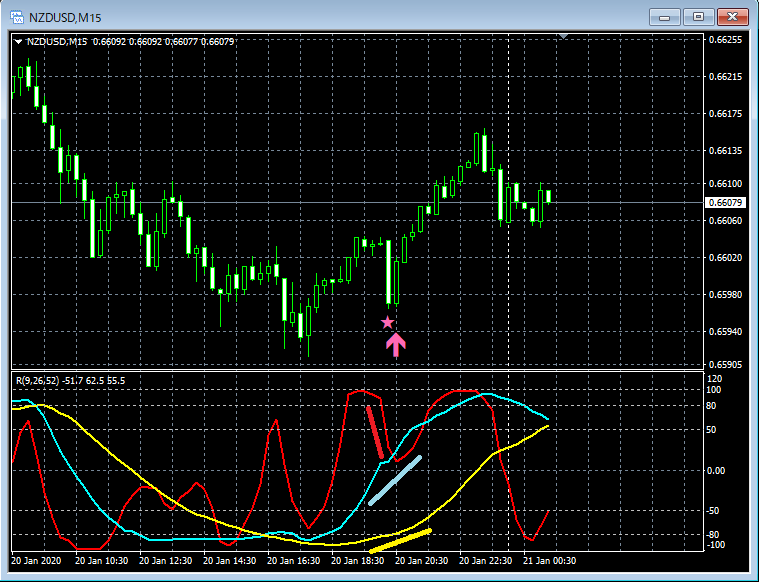
Task: Click the 0.65905 price axis label
Action: (x=725, y=364)
